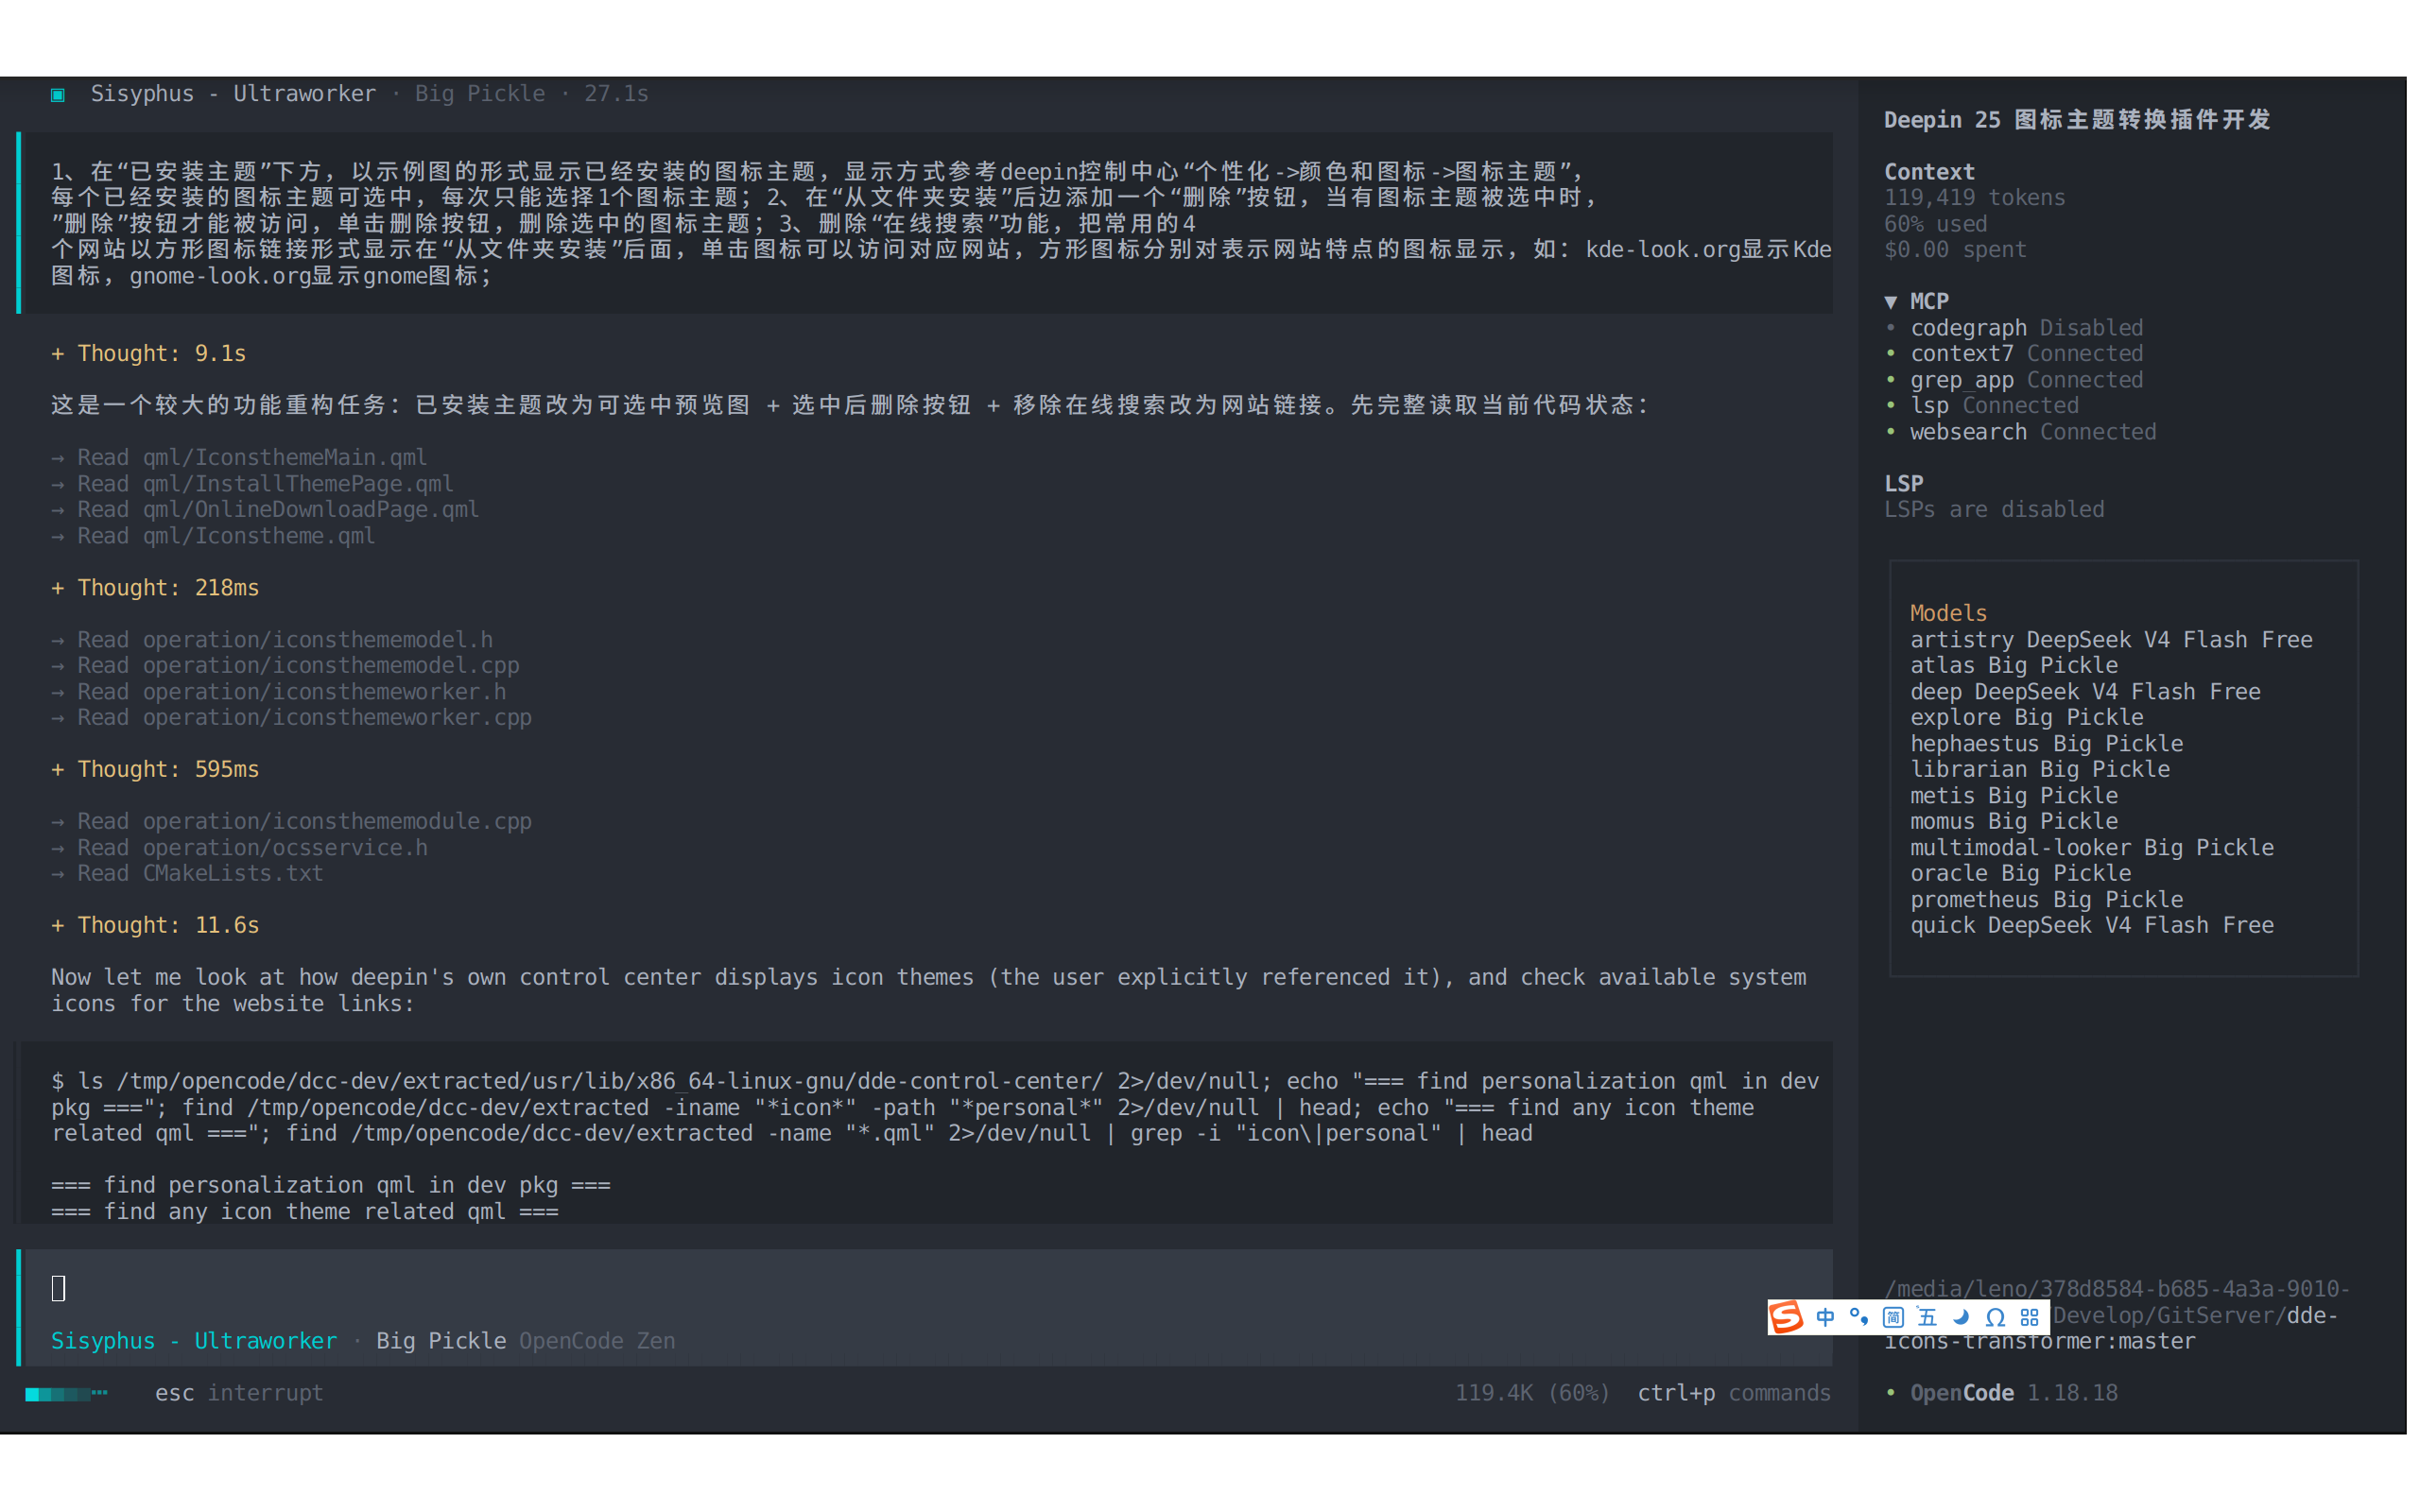Click the working progress indicator bar
Image resolution: width=2420 pixels, height=1512 pixels.
tap(66, 1393)
